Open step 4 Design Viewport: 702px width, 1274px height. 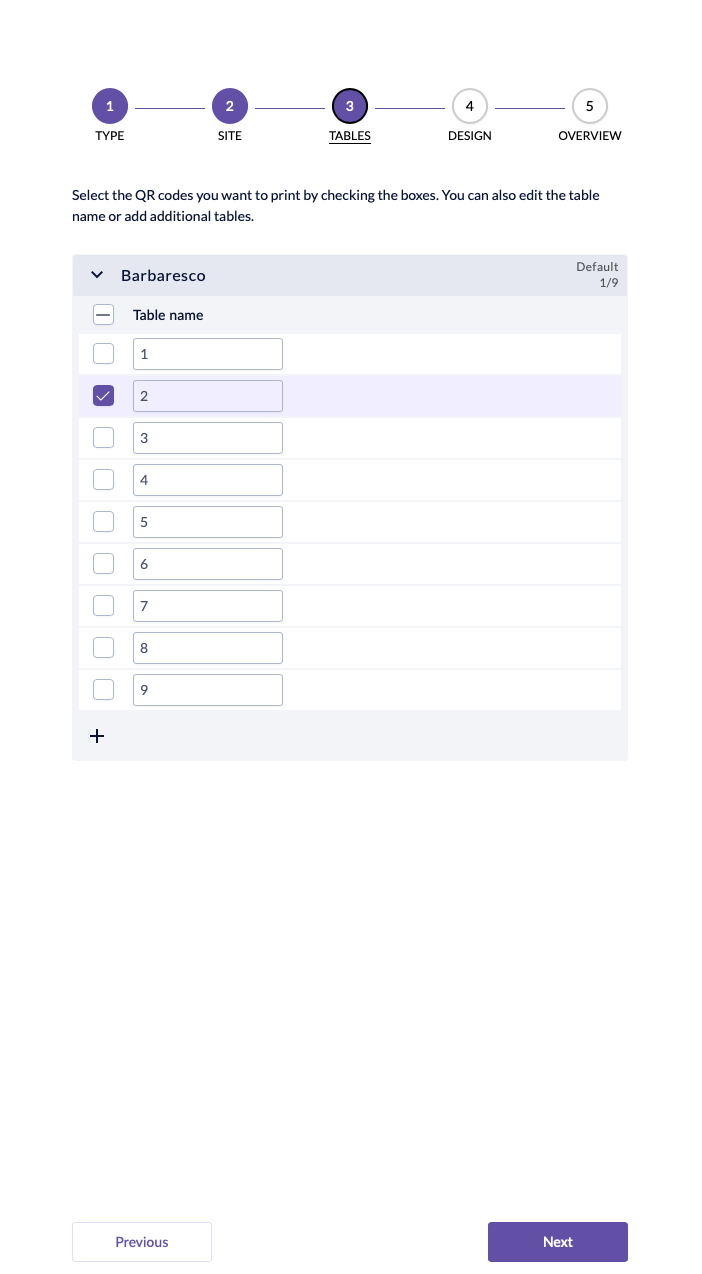pyautogui.click(x=470, y=106)
